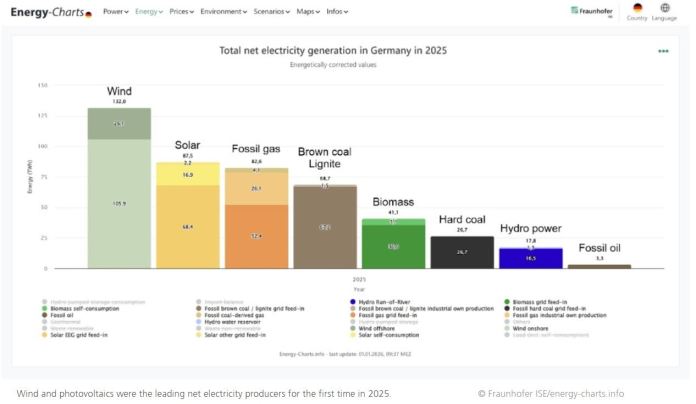696x404 pixels.
Task: Click the German flag Country icon
Action: click(x=637, y=9)
